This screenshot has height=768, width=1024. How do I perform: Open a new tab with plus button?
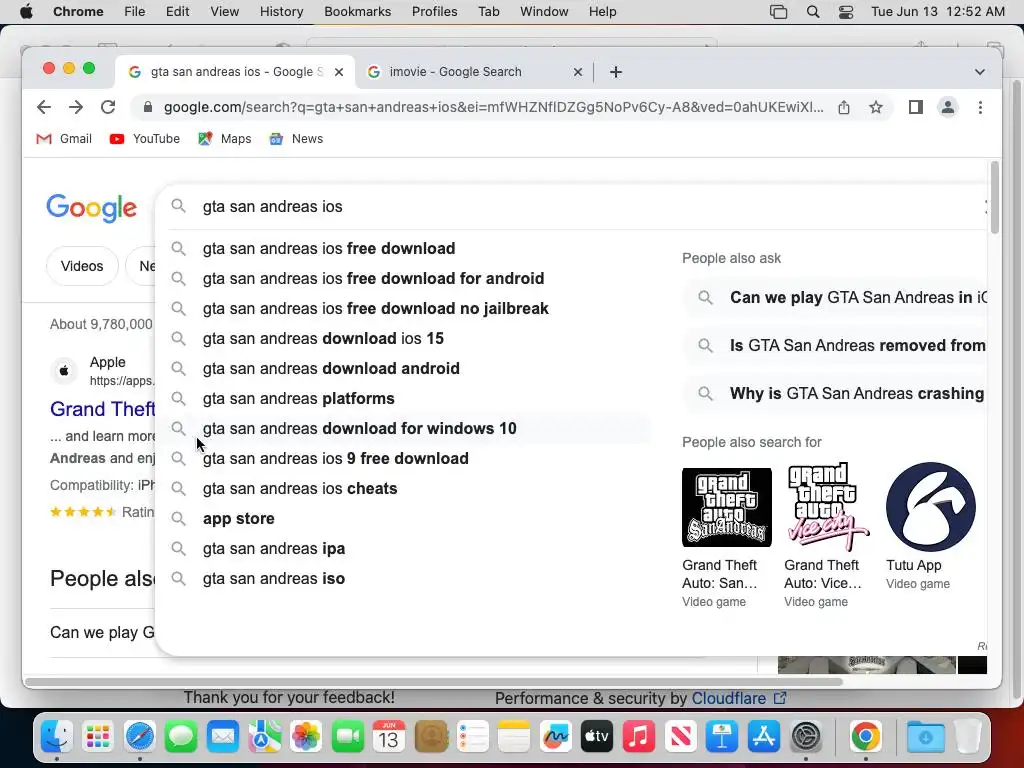(x=615, y=72)
